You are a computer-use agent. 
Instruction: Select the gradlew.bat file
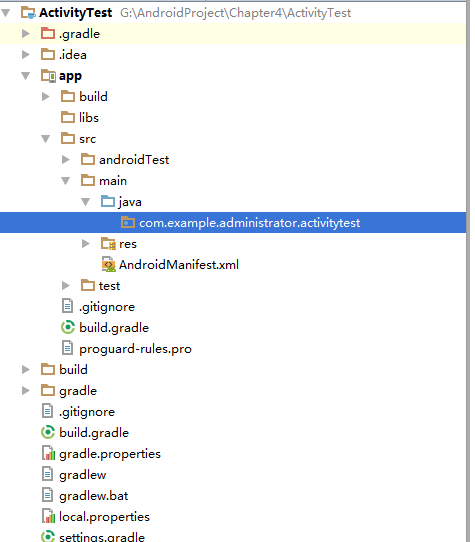point(93,496)
